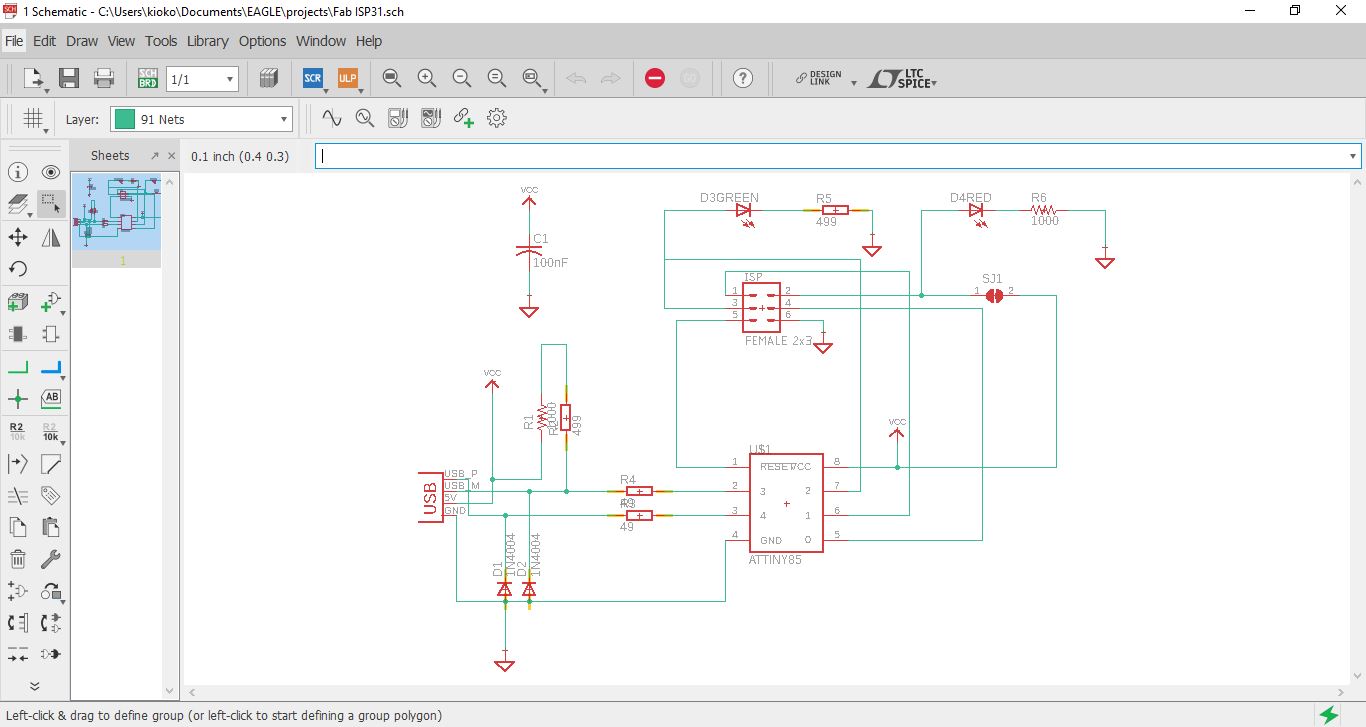Viewport: 1366px width, 727px height.
Task: Click the simulation waveform icon
Action: (332, 118)
